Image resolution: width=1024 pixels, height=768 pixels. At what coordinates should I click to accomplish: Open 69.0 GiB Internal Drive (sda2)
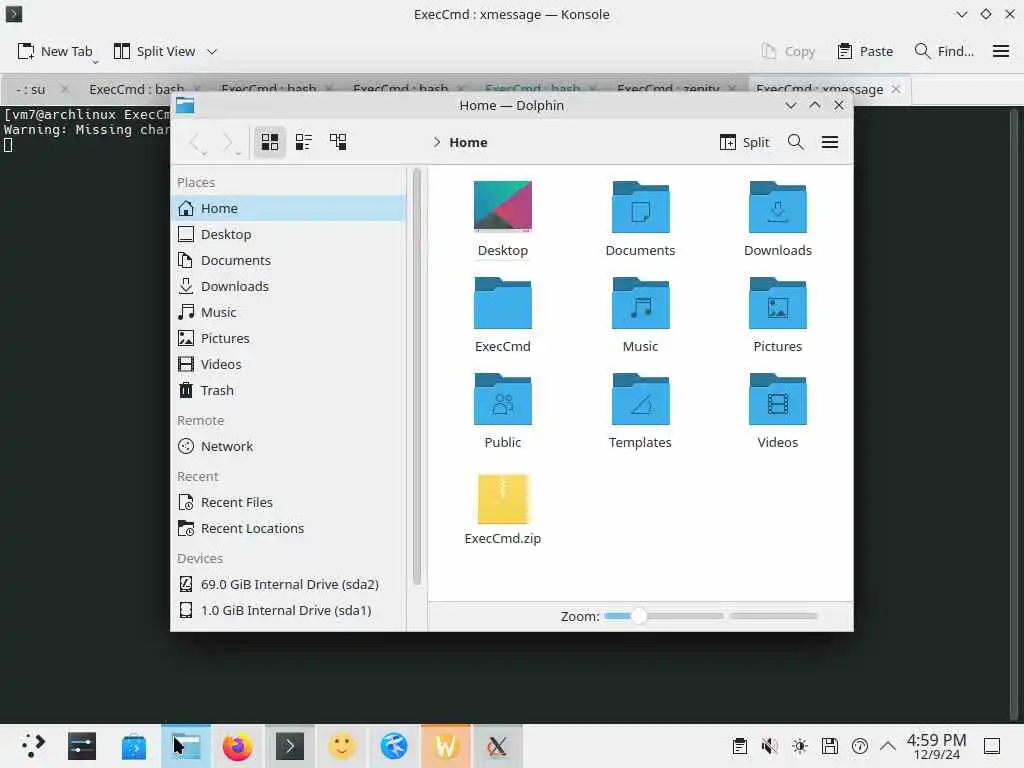pos(288,584)
